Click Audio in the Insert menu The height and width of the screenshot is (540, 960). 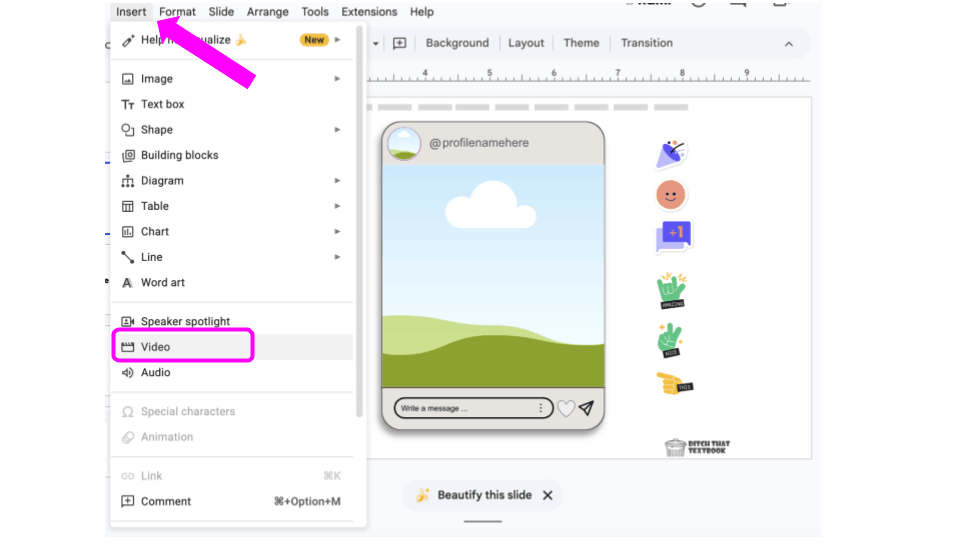coord(232,373)
